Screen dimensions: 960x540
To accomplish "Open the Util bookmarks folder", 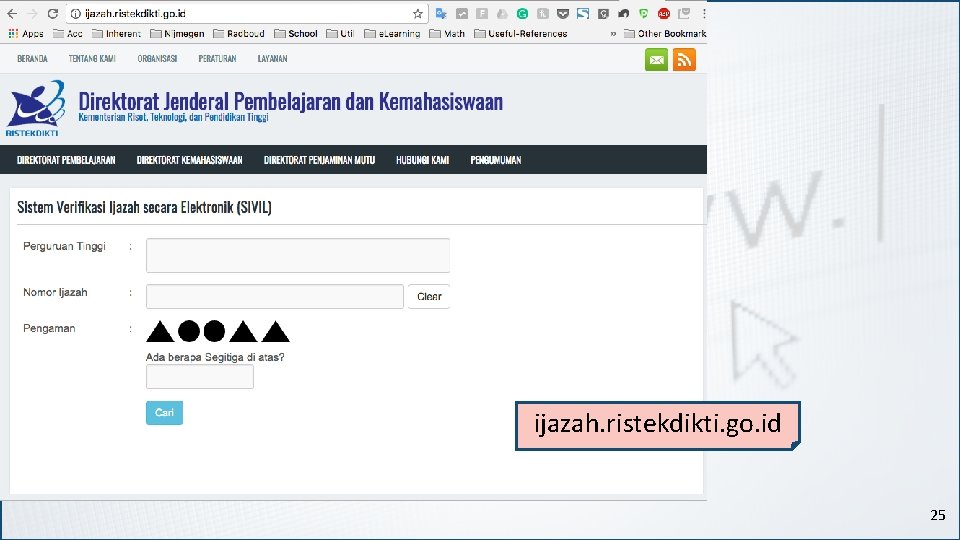I will 340,34.
